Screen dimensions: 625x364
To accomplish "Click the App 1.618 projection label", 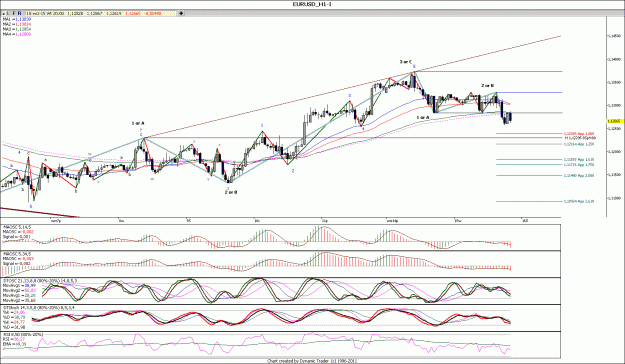I will click(x=579, y=159).
